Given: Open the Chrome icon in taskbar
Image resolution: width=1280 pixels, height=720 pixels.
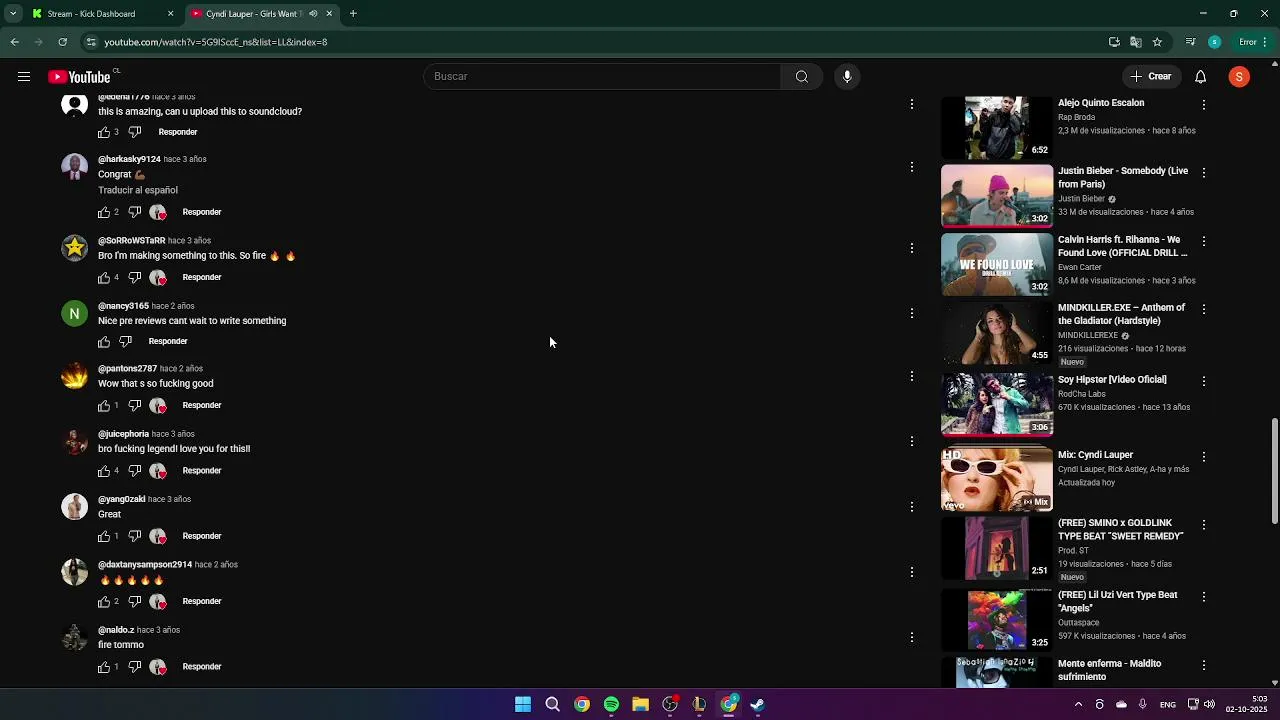Looking at the screenshot, I should [x=581, y=705].
